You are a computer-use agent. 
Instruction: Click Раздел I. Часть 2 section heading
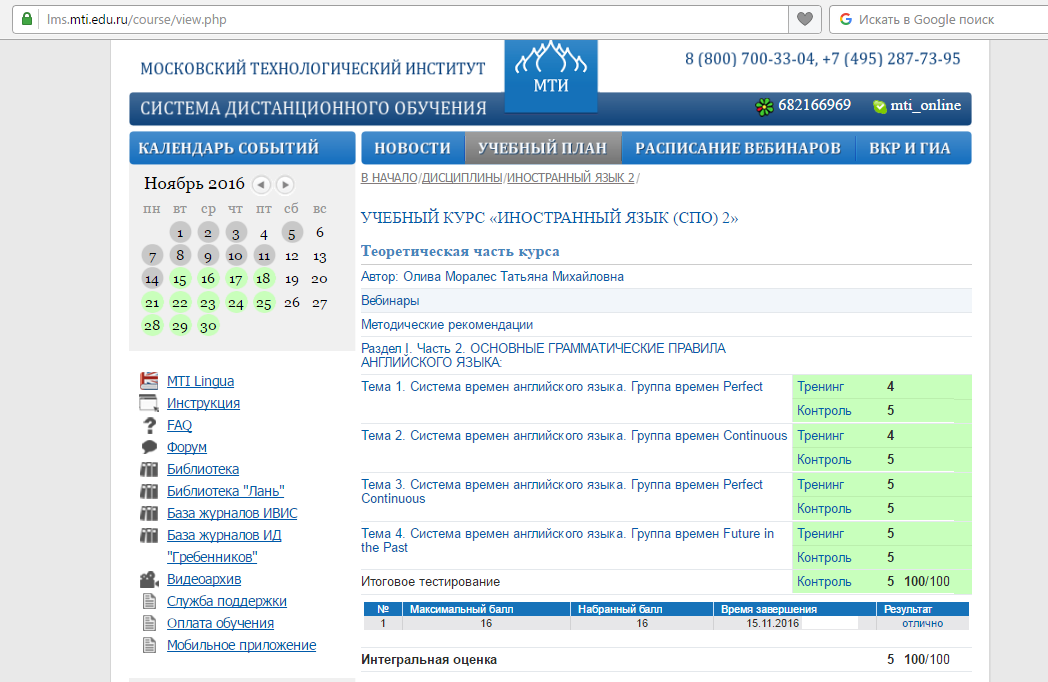click(x=543, y=355)
